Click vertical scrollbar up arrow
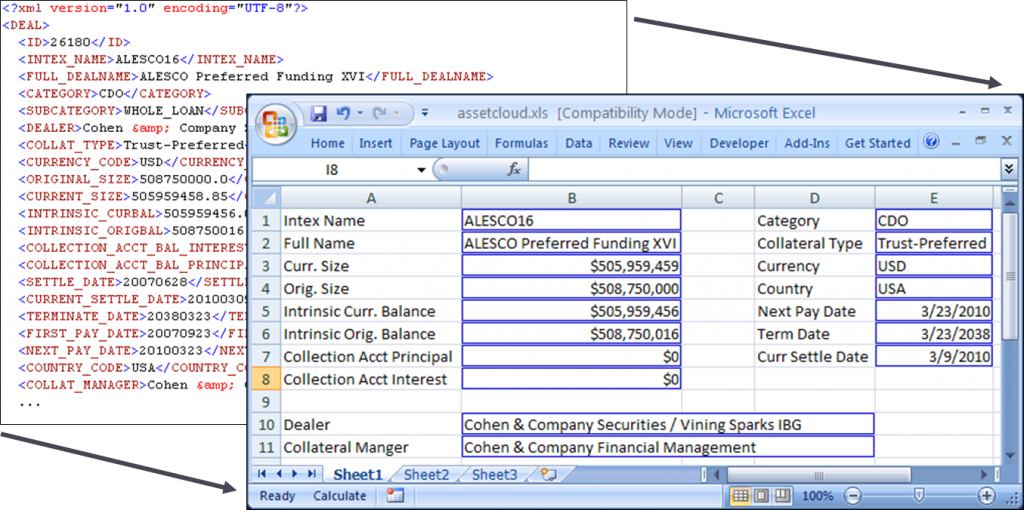 click(x=1008, y=204)
